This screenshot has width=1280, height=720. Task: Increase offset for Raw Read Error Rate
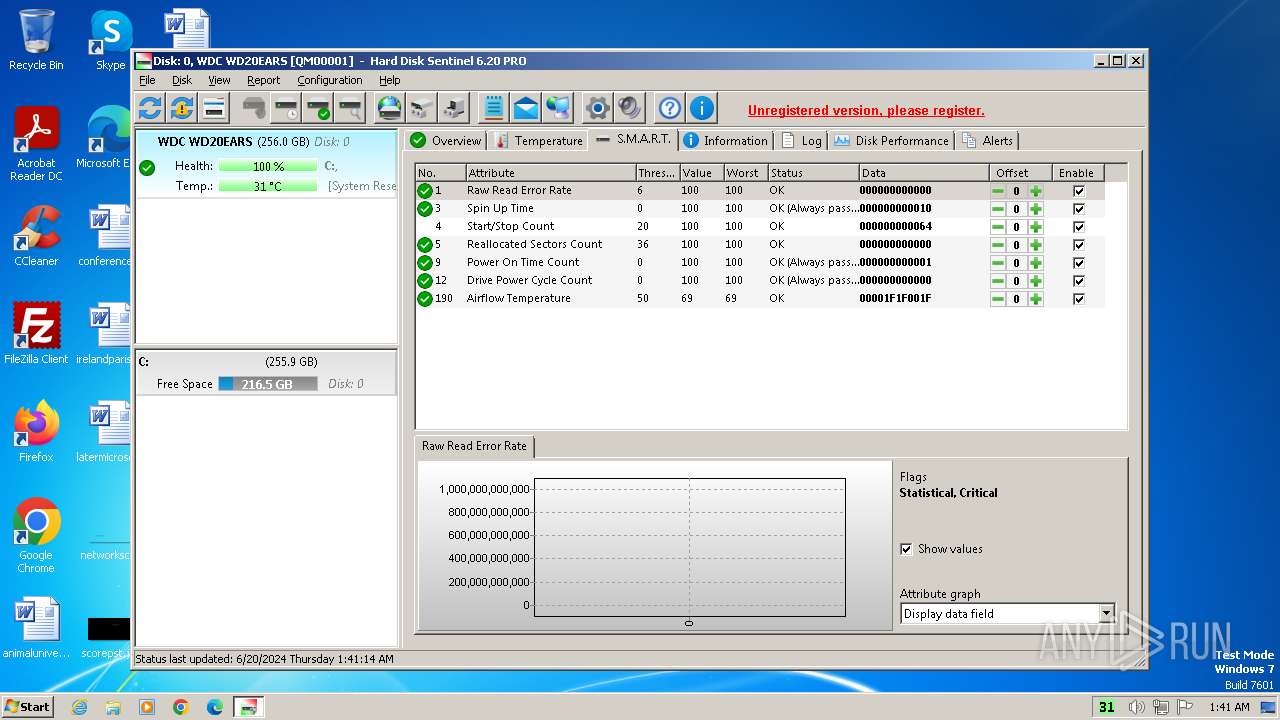point(1036,191)
